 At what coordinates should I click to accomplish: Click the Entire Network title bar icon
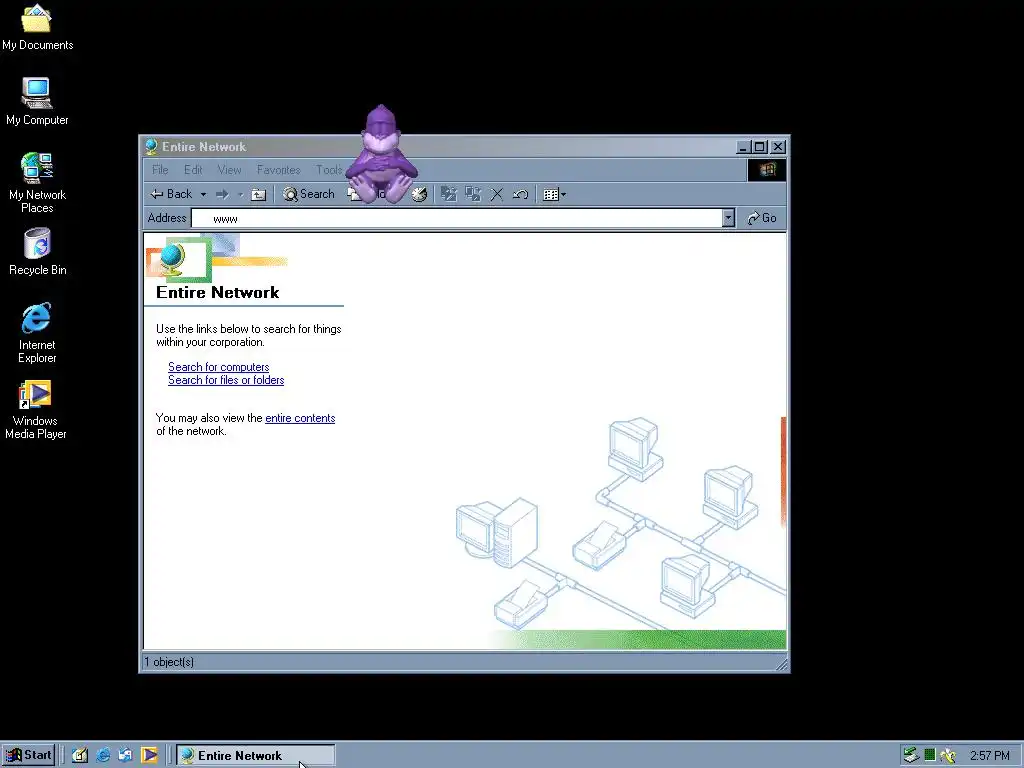[152, 147]
